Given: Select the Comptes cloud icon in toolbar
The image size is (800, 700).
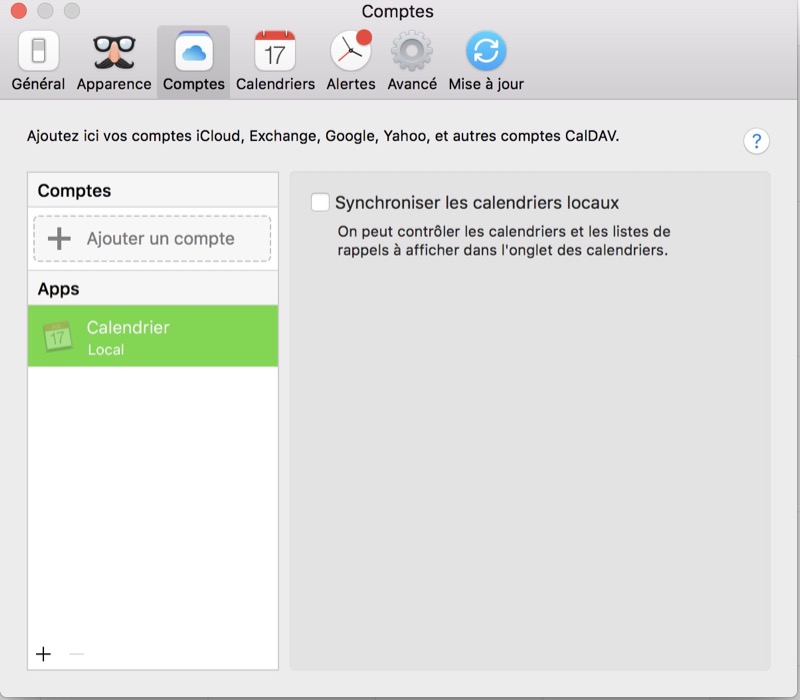Looking at the screenshot, I should point(193,52).
